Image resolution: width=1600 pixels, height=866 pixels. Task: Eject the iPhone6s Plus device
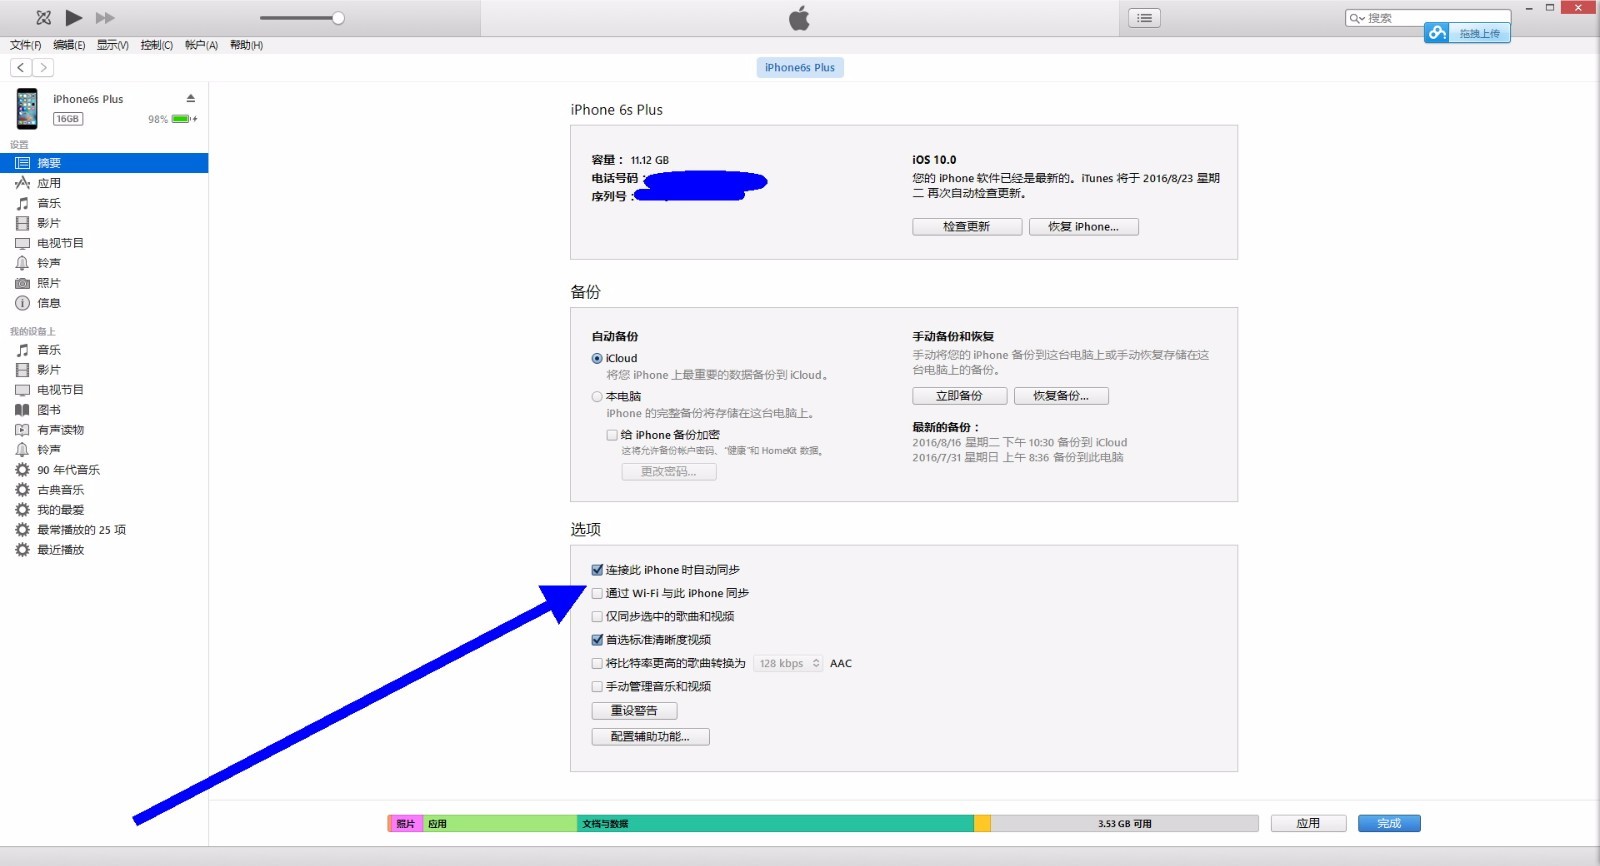(190, 98)
